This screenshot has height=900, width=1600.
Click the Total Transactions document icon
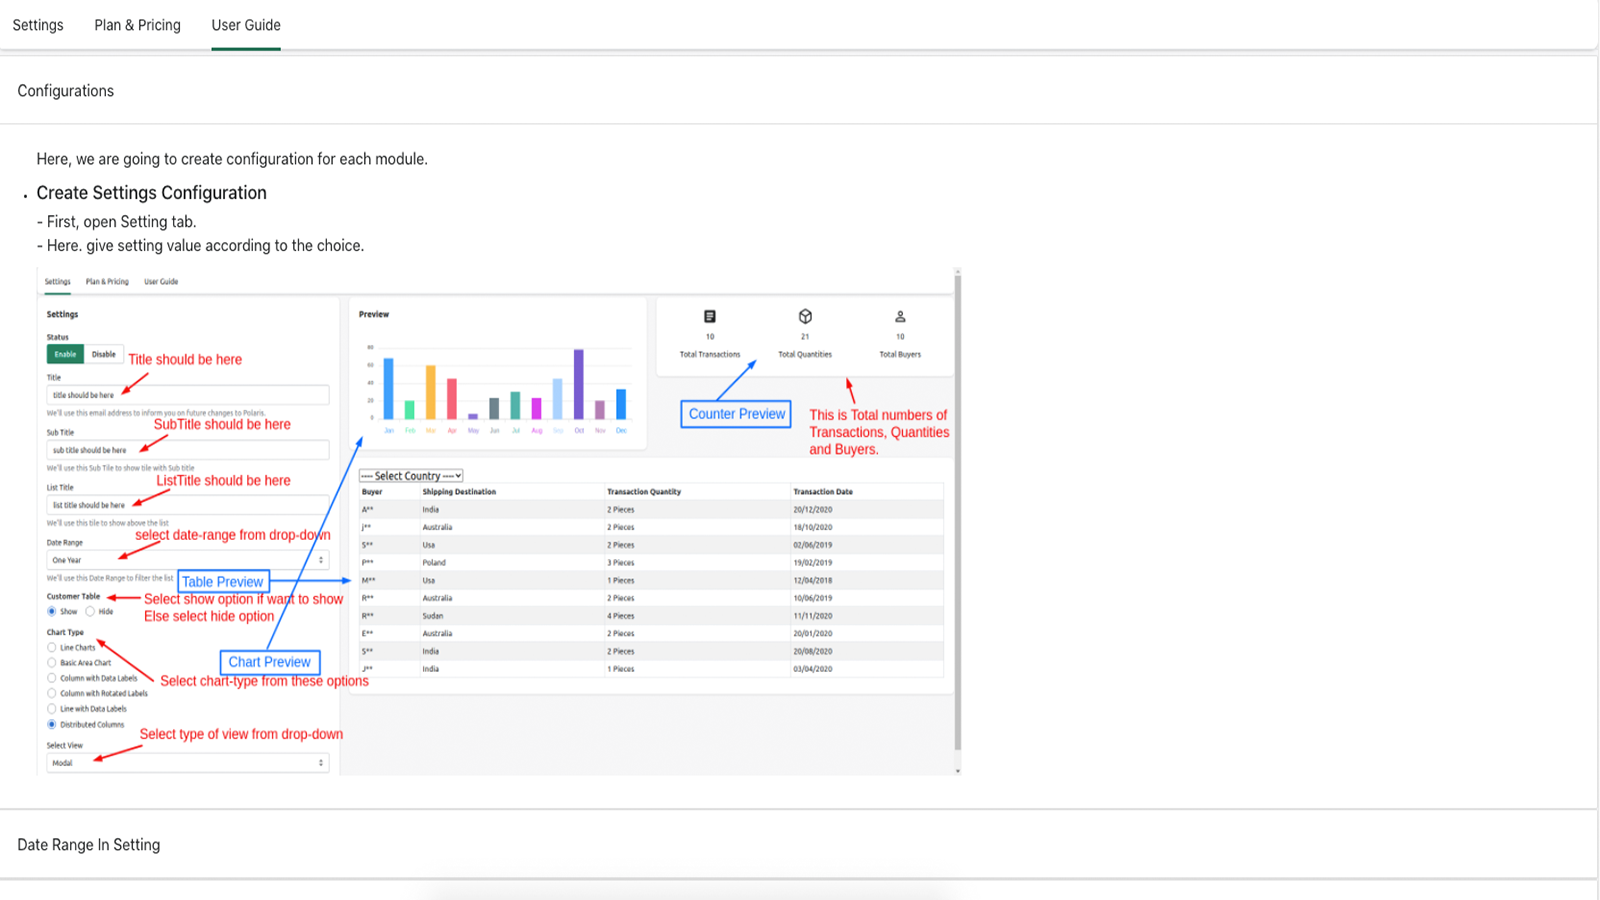(x=710, y=316)
